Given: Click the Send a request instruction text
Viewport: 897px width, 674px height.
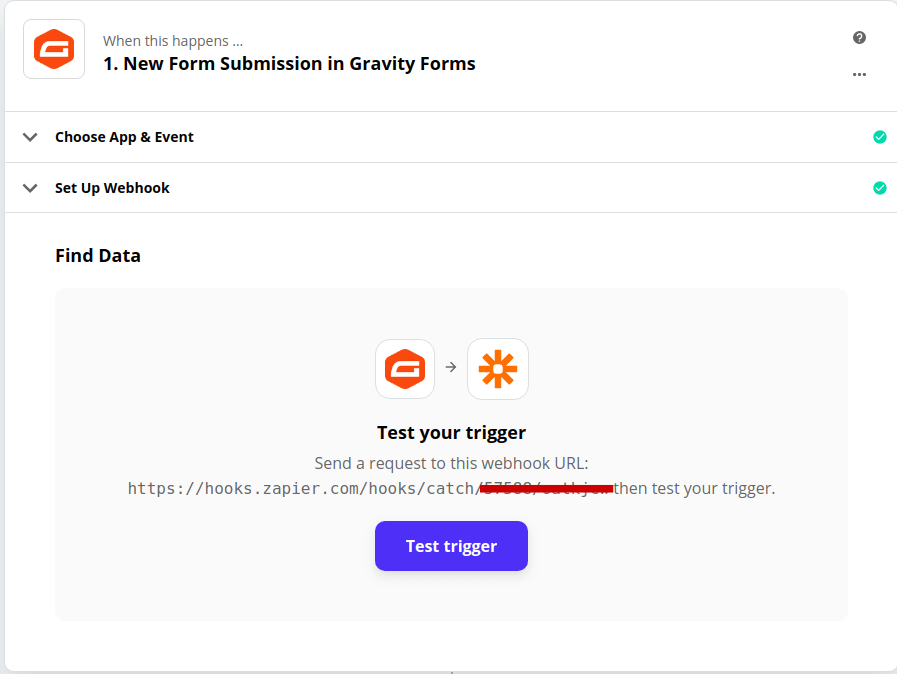Looking at the screenshot, I should coord(451,463).
